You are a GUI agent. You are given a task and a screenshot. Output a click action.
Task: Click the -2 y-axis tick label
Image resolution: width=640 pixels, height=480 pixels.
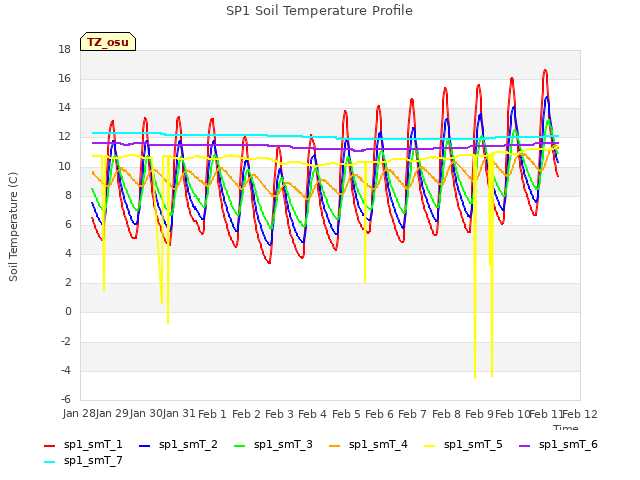pyautogui.click(x=66, y=341)
